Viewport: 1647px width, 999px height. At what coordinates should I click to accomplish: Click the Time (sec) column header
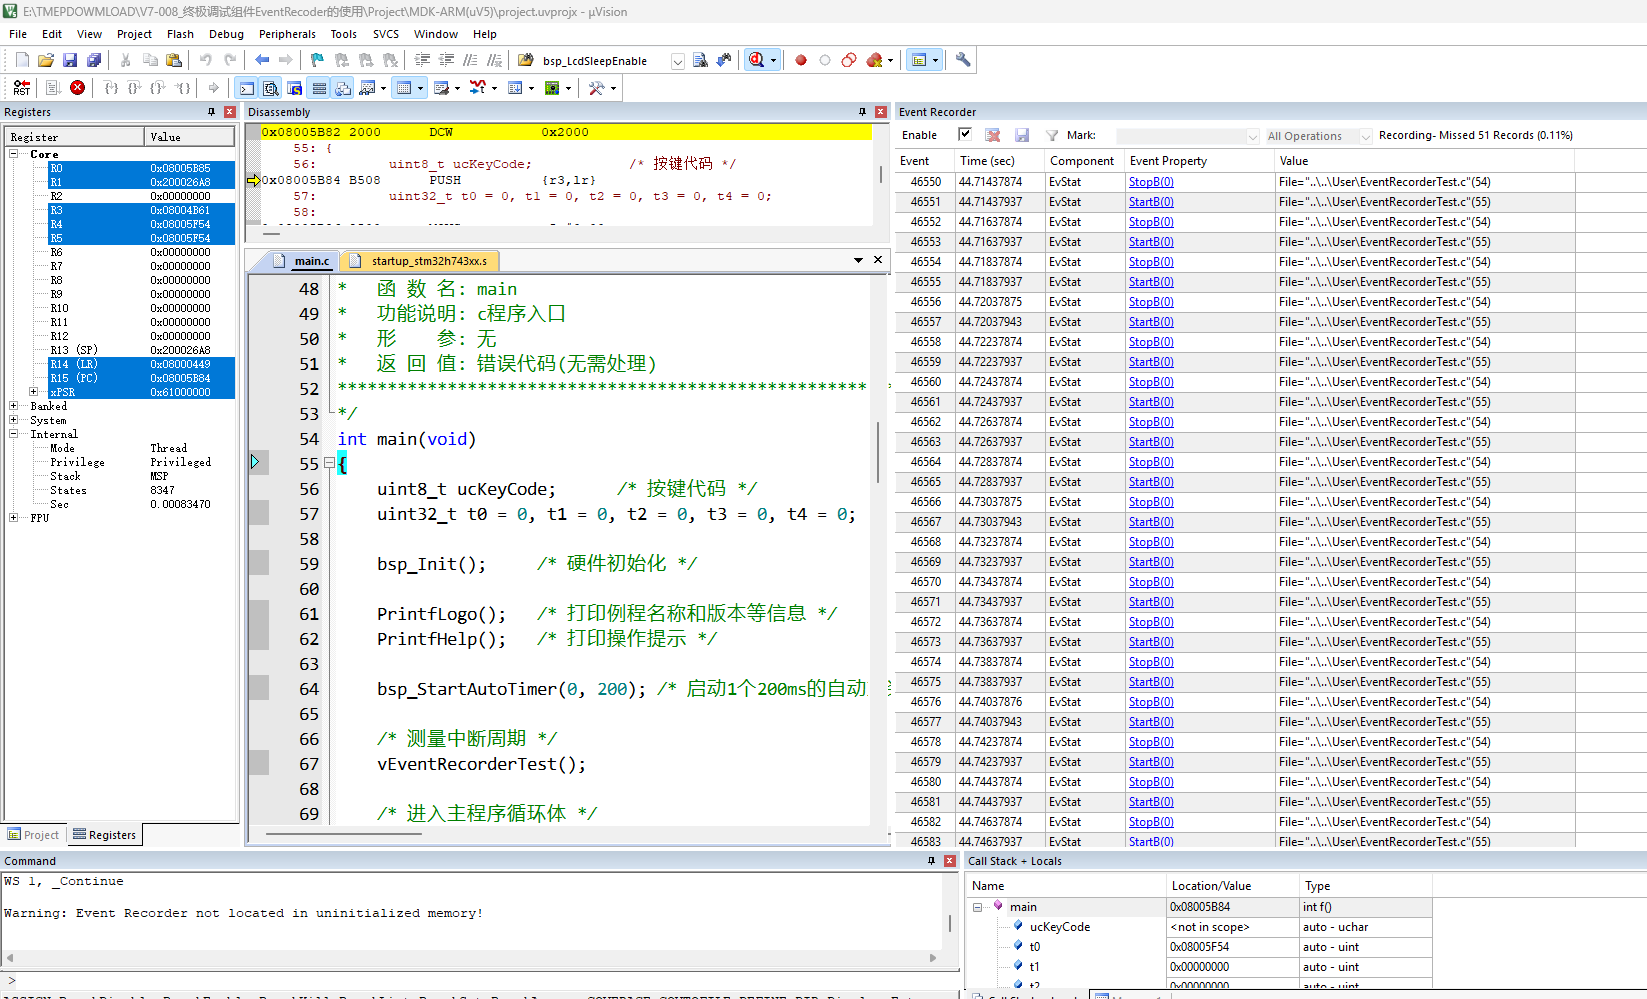999,161
